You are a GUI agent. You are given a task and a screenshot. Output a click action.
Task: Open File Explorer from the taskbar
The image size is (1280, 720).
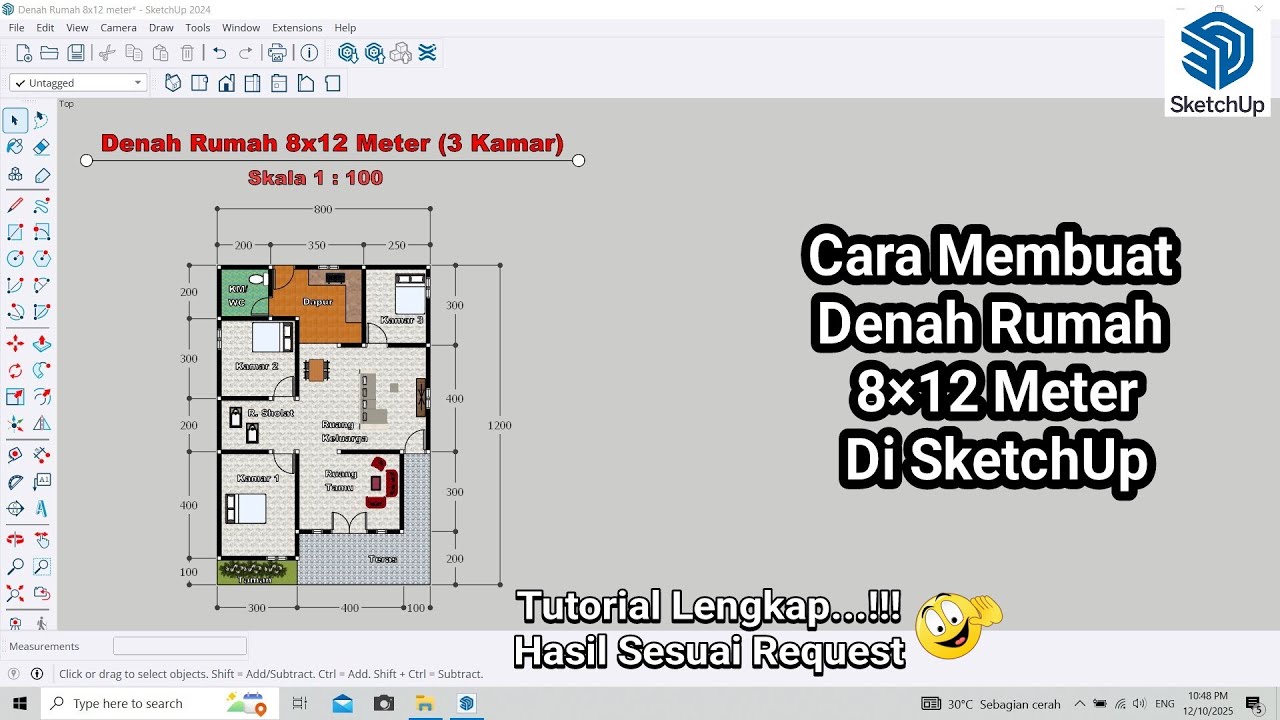pos(424,703)
